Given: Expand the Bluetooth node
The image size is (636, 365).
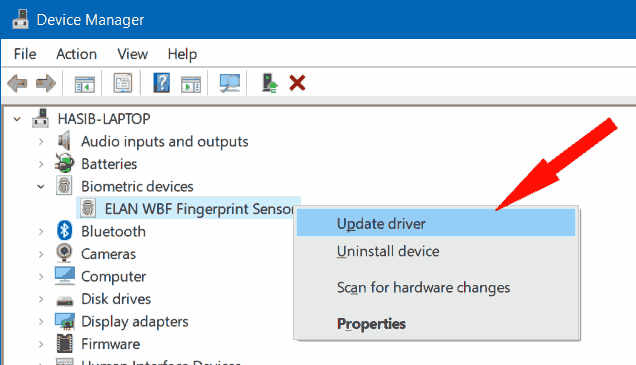Looking at the screenshot, I should click(41, 232).
